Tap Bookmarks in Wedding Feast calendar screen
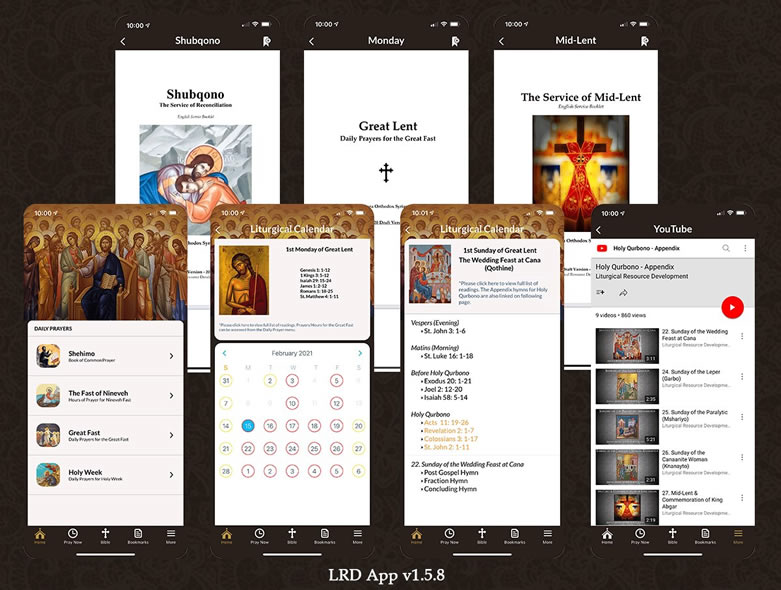Image resolution: width=781 pixels, height=590 pixels. [515, 536]
